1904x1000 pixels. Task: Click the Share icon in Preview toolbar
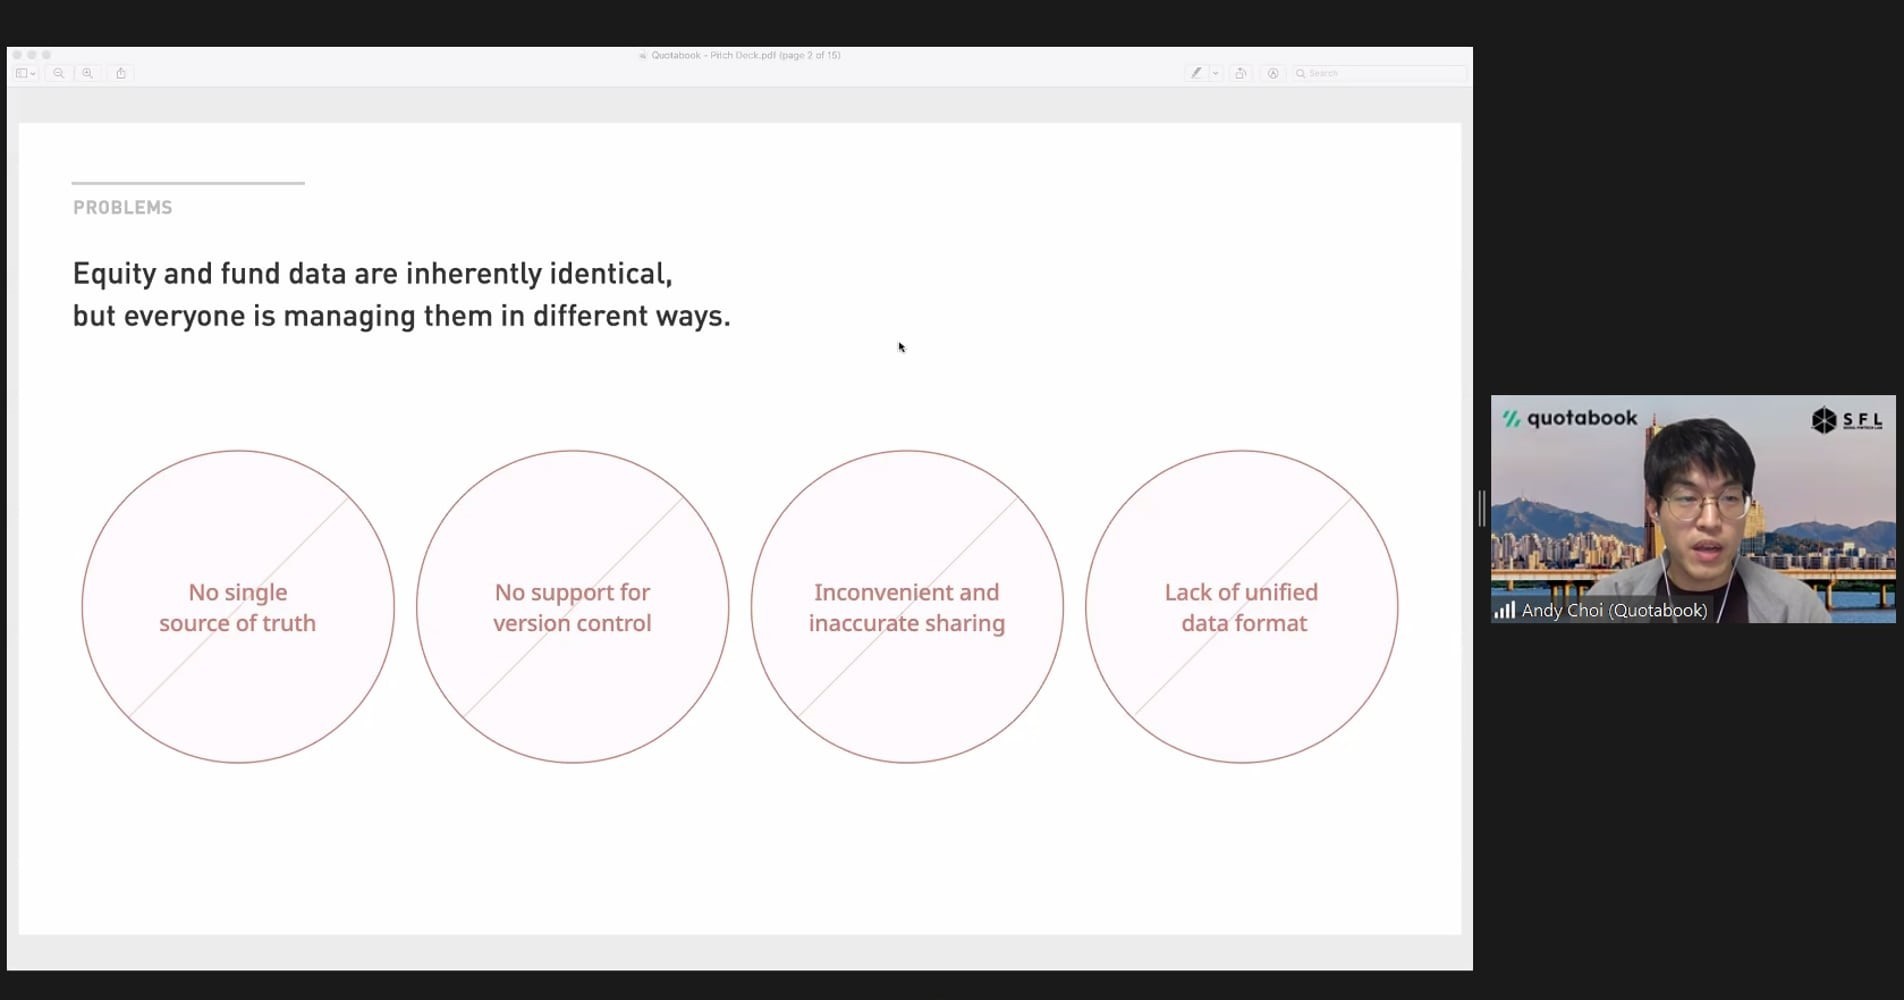tap(121, 73)
